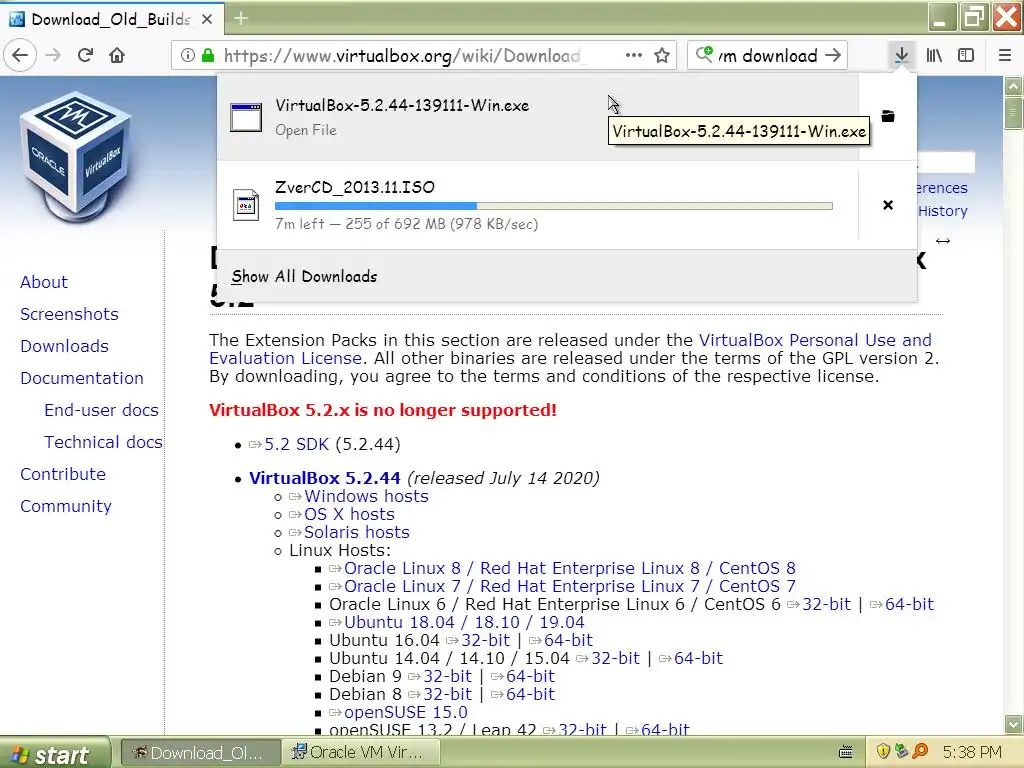Bookmark this page with the star
This screenshot has height=768, width=1024.
662,56
